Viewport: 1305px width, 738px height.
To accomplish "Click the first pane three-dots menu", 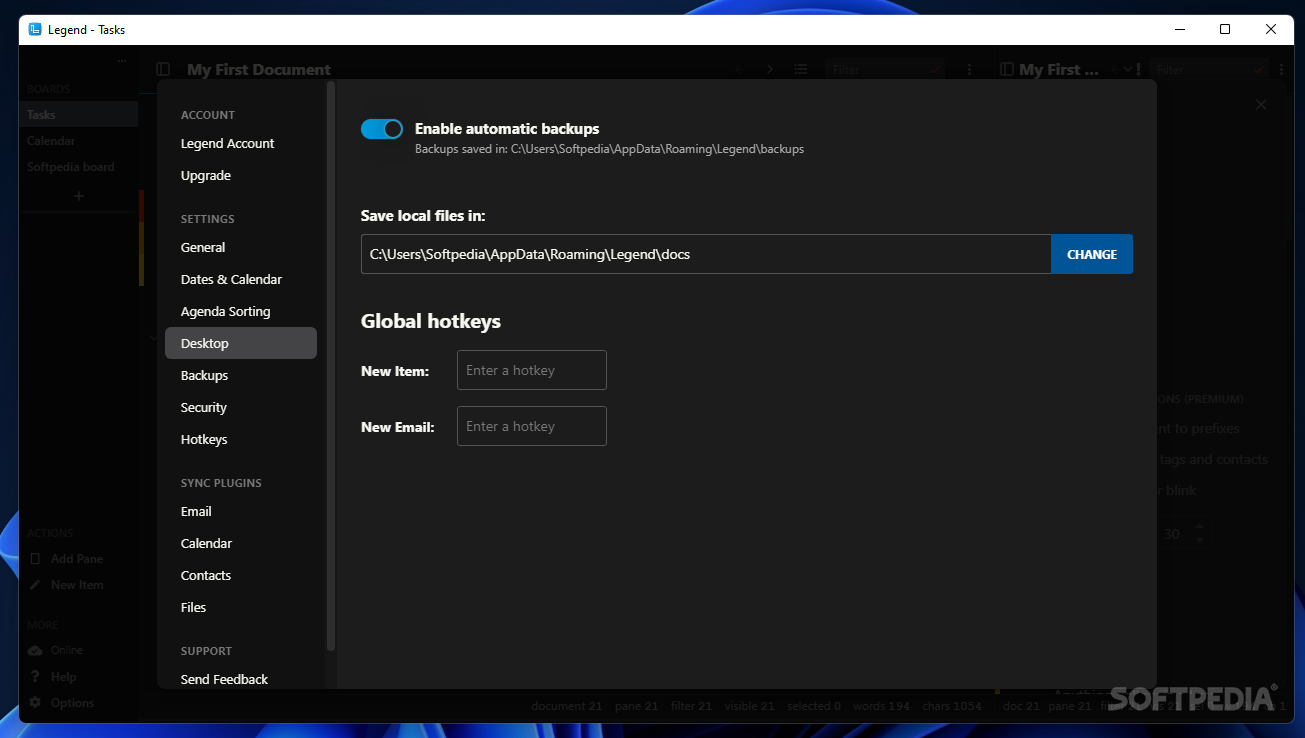I will (970, 69).
